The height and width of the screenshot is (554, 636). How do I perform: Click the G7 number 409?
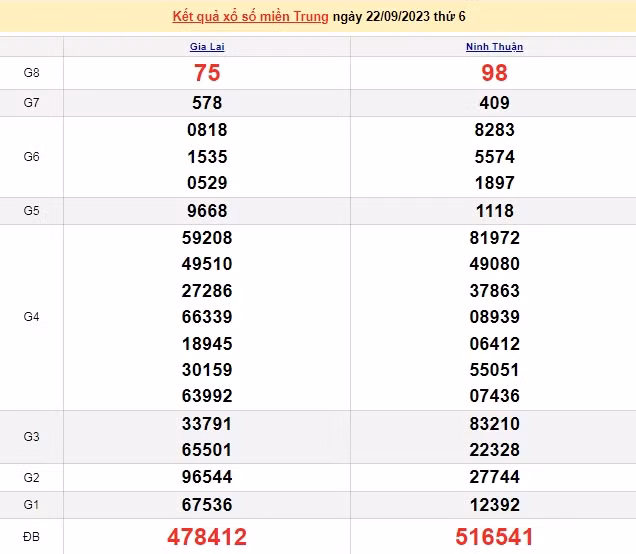494,103
